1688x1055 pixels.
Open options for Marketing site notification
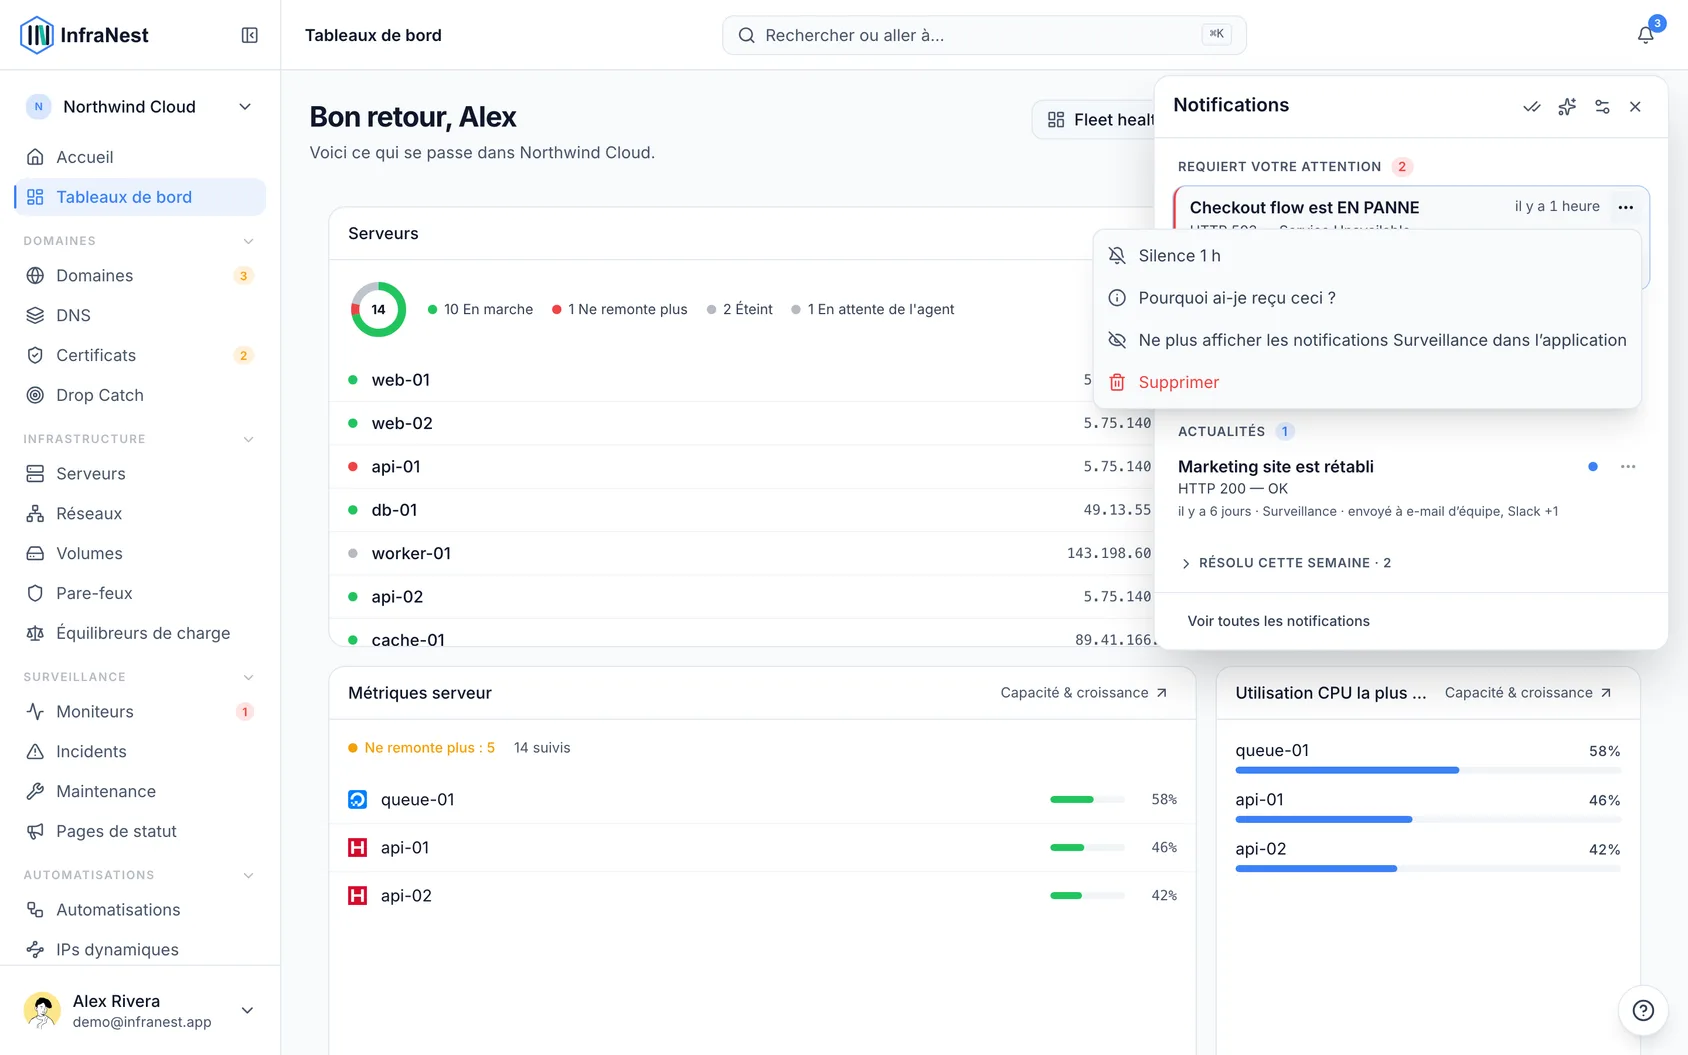pos(1628,467)
